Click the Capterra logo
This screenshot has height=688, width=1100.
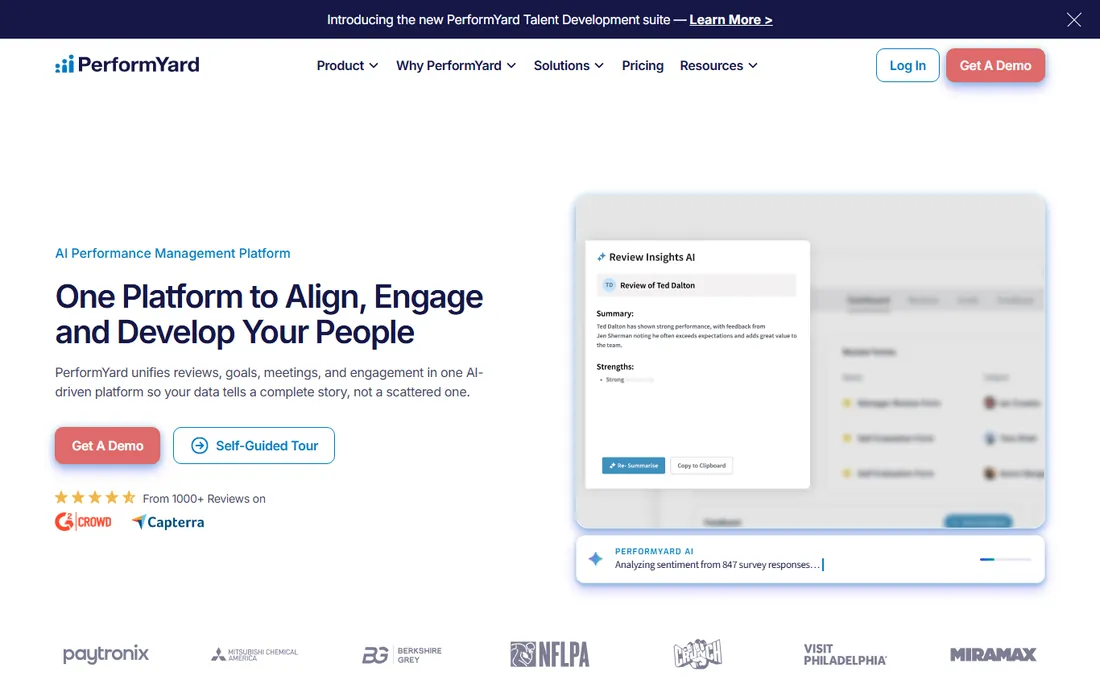(x=168, y=522)
